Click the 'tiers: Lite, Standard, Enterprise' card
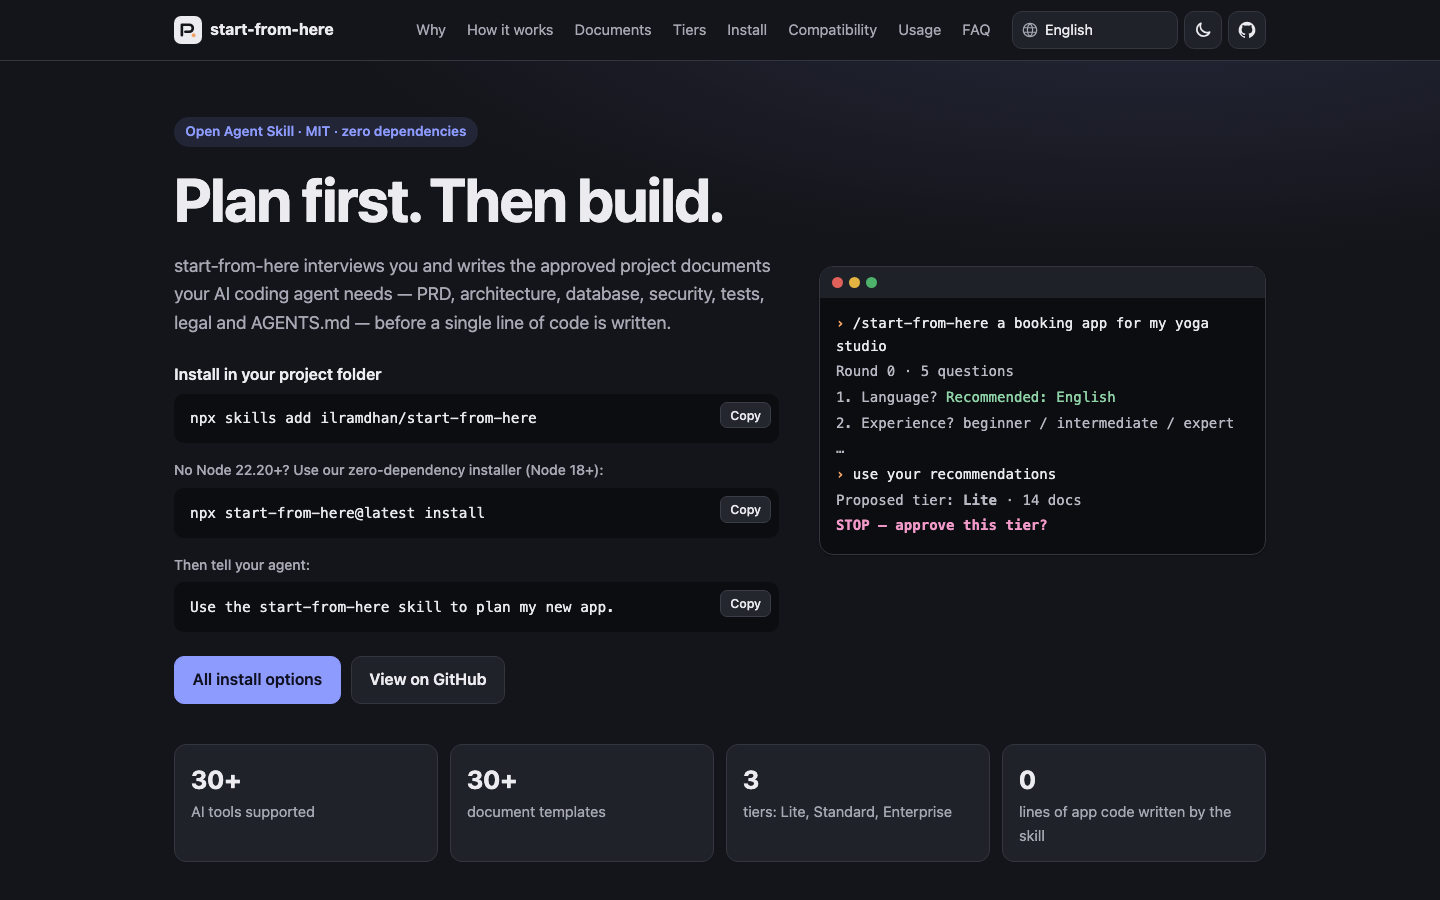 click(858, 803)
